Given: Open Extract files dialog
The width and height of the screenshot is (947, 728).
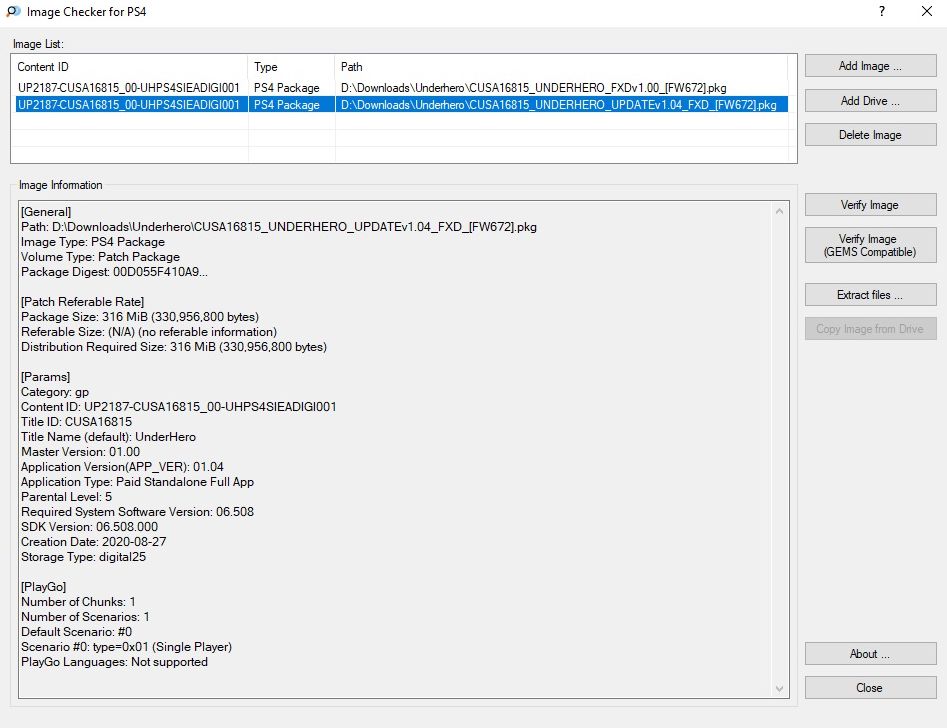Looking at the screenshot, I should 870,295.
